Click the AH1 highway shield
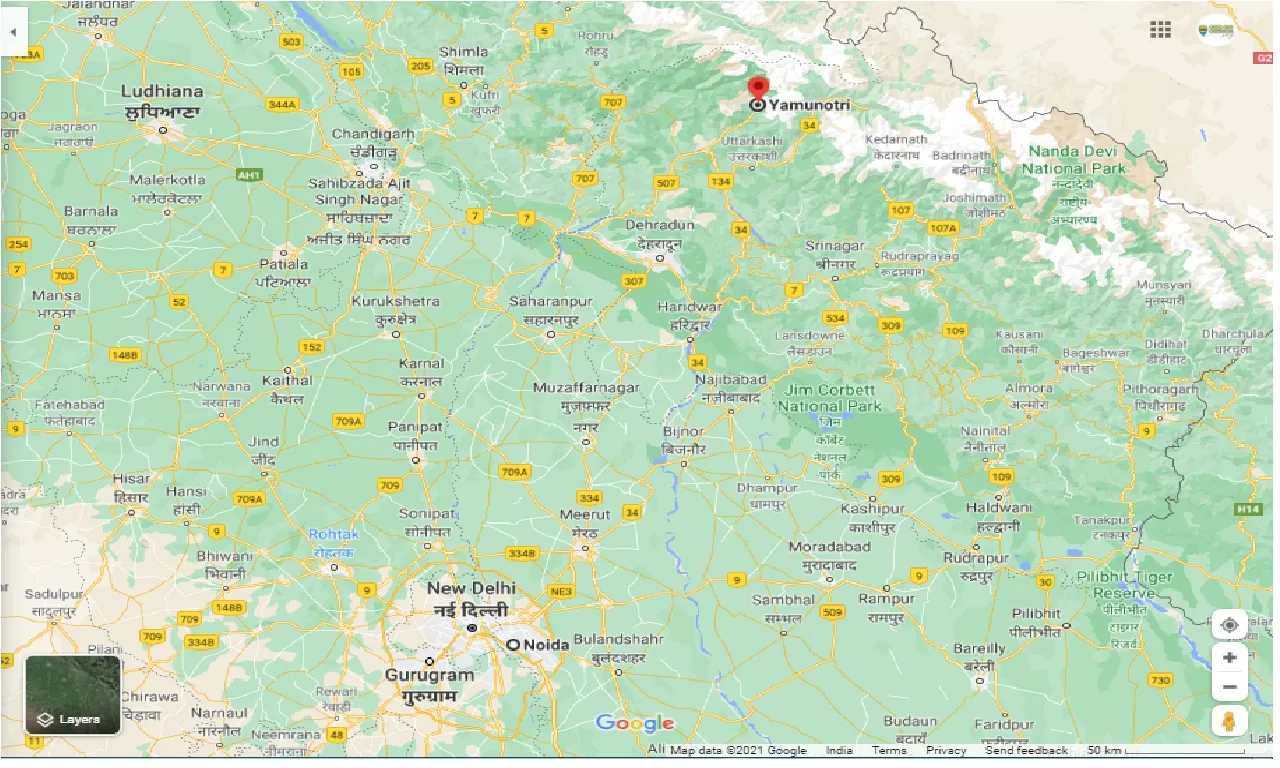 247,175
